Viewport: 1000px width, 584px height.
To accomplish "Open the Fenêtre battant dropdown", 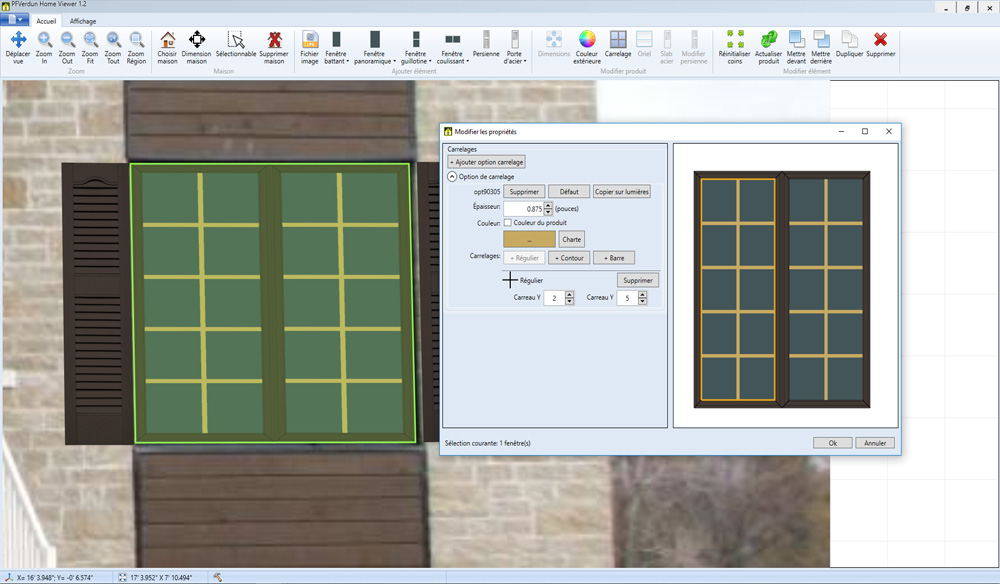I will click(x=336, y=47).
